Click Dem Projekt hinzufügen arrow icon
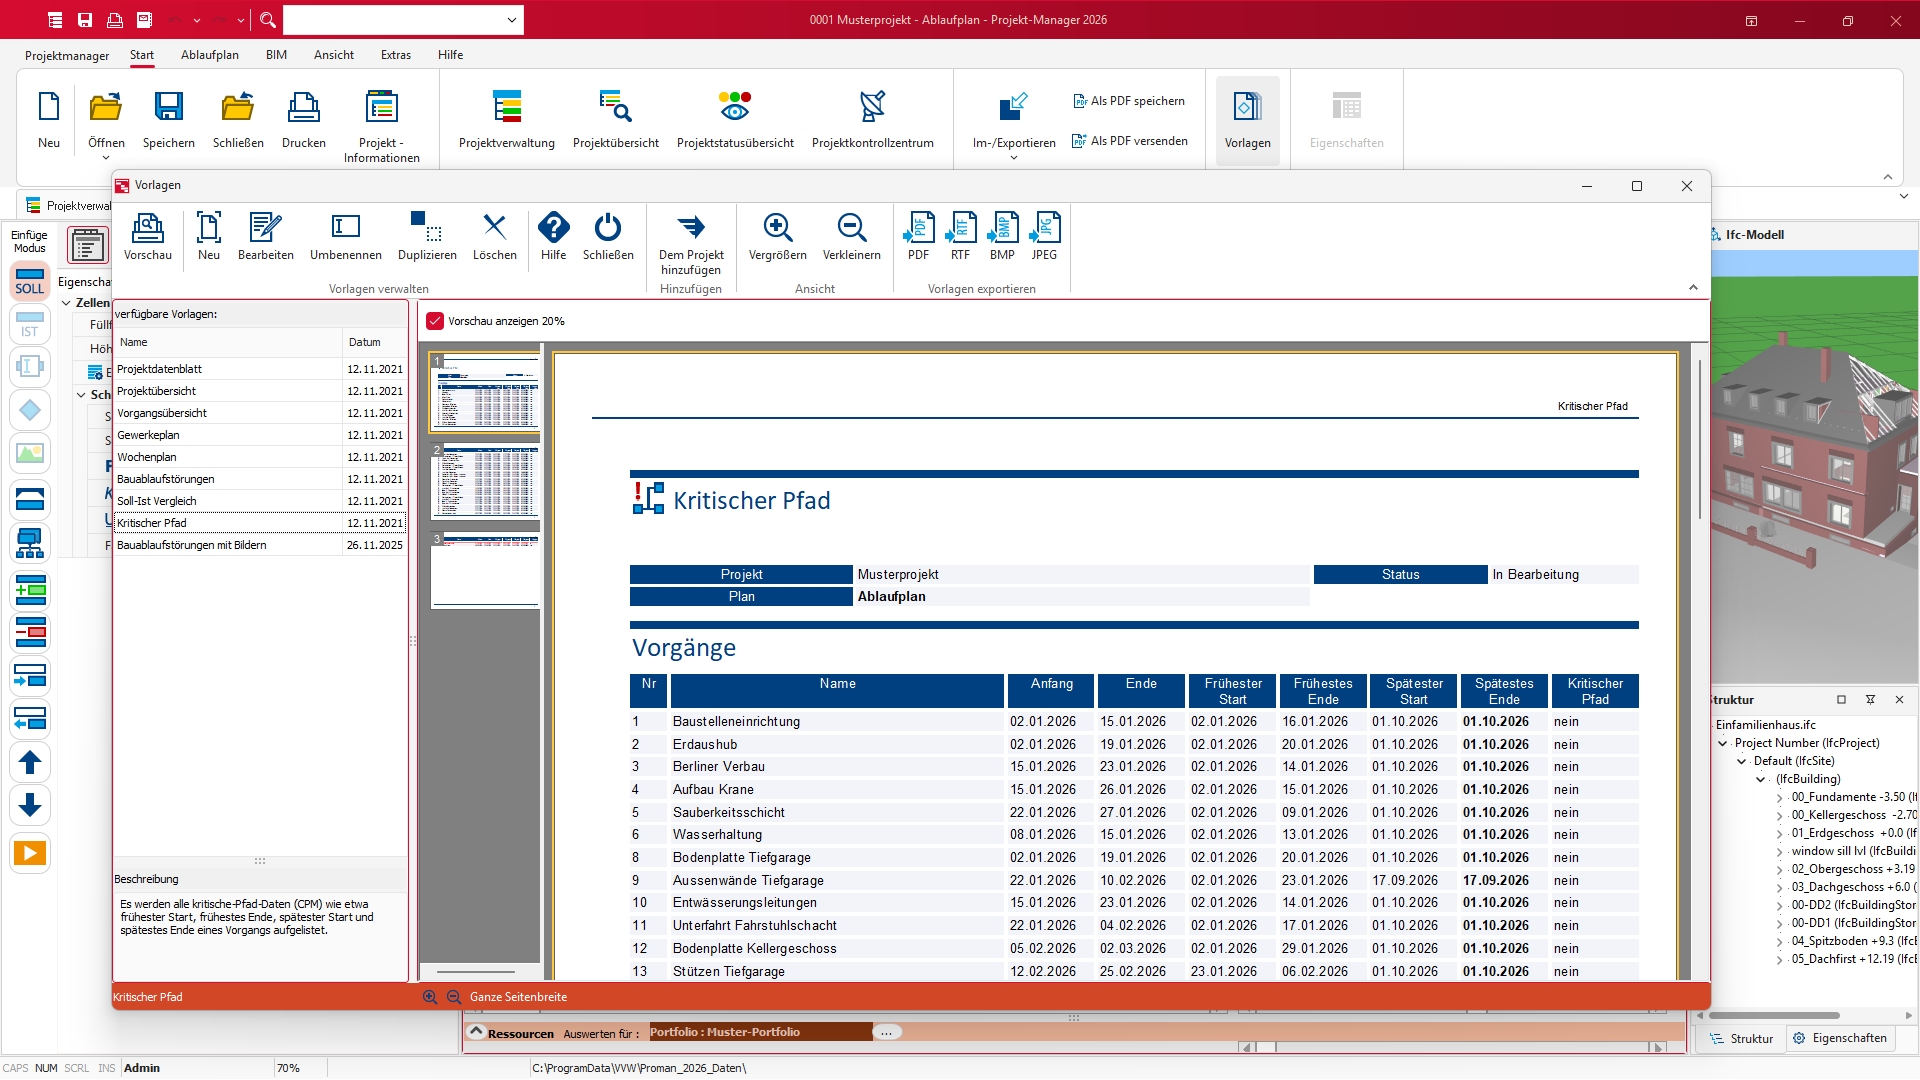This screenshot has width=1920, height=1080. tap(691, 228)
